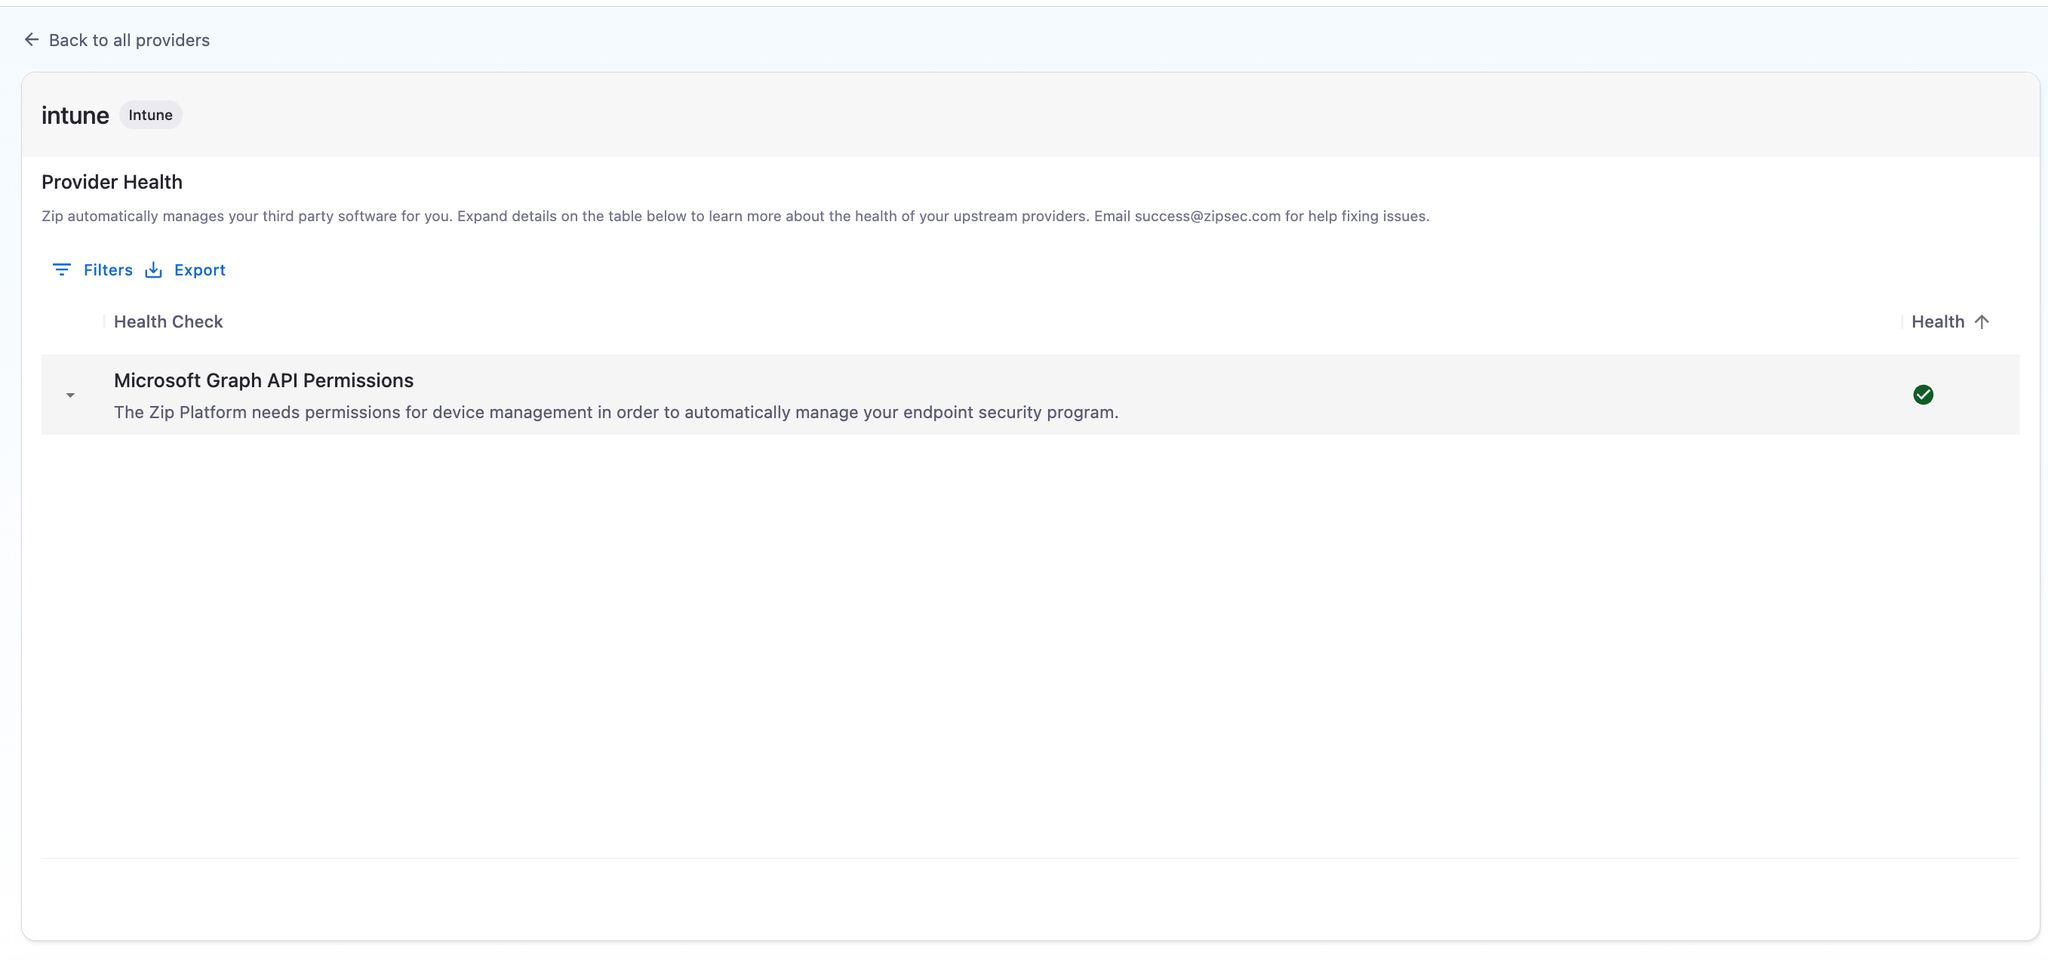Click the Provider Health section heading
The width and height of the screenshot is (2048, 960).
[x=112, y=182]
